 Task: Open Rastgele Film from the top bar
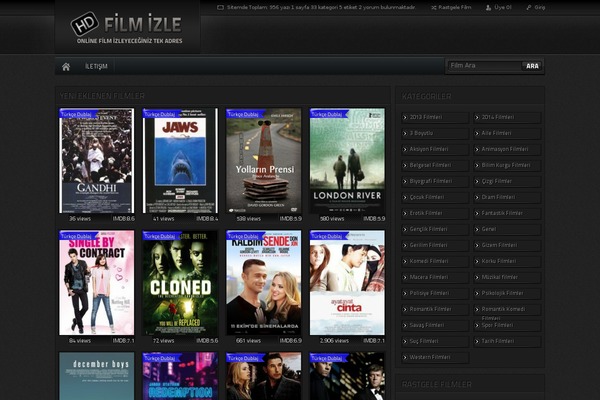click(451, 7)
